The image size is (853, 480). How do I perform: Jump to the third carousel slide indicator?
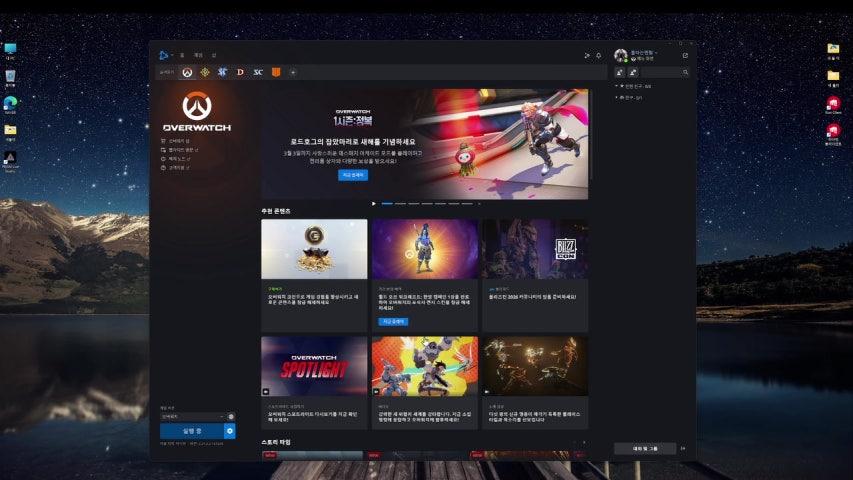coord(413,204)
